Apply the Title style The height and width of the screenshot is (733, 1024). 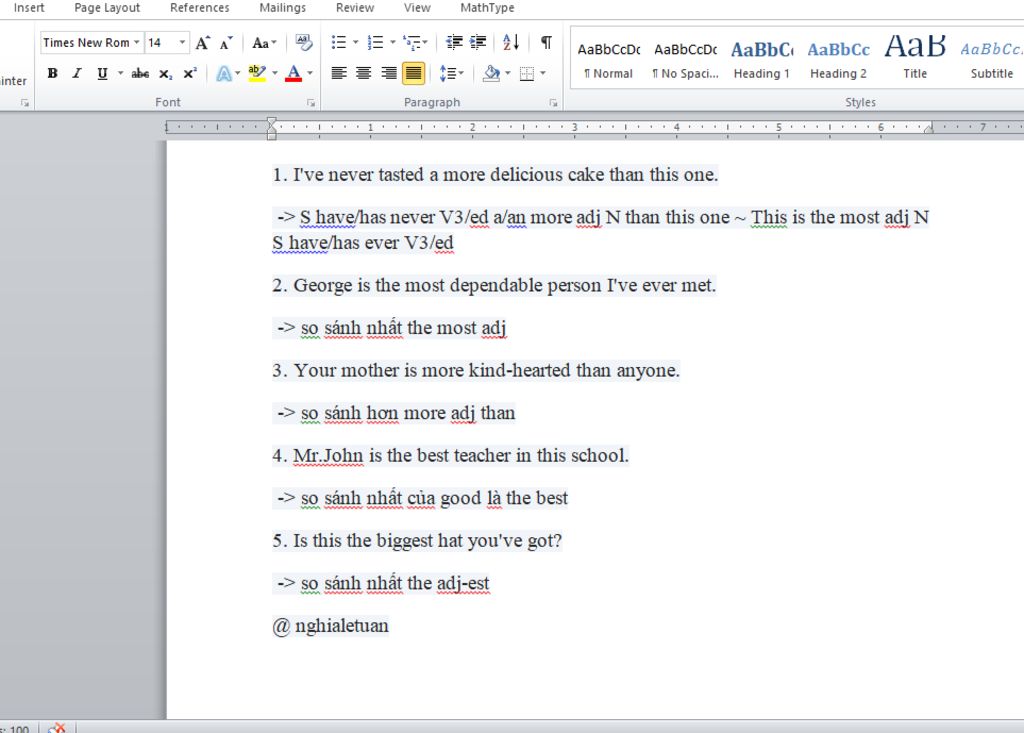tap(915, 59)
